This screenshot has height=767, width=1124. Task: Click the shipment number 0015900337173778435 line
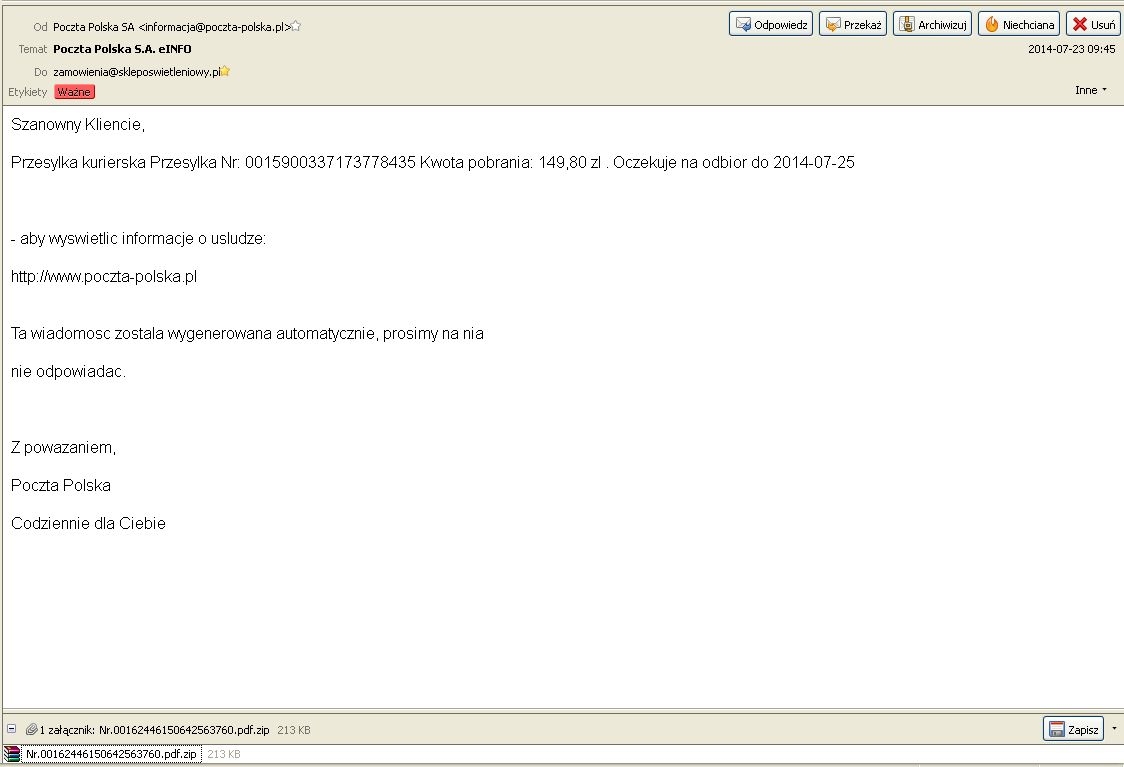tap(433, 163)
